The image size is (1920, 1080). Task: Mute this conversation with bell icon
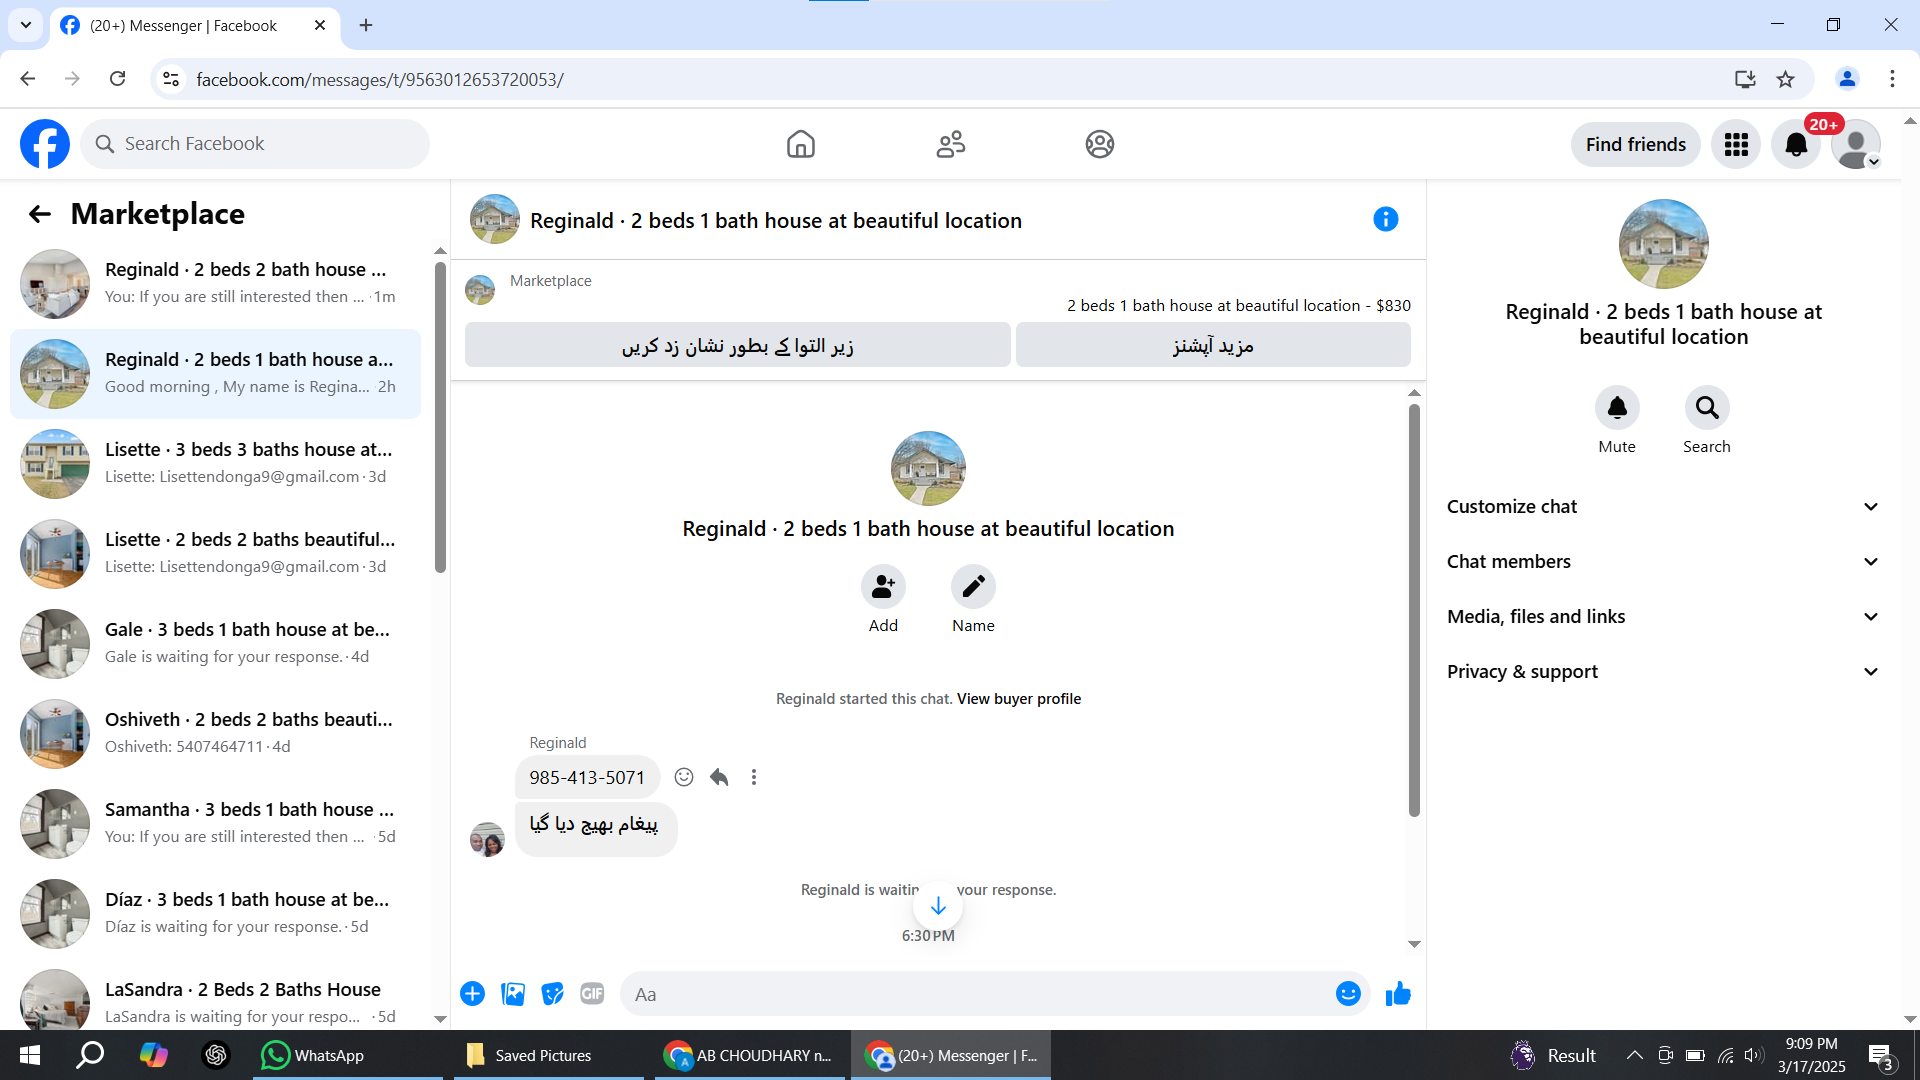coord(1617,408)
